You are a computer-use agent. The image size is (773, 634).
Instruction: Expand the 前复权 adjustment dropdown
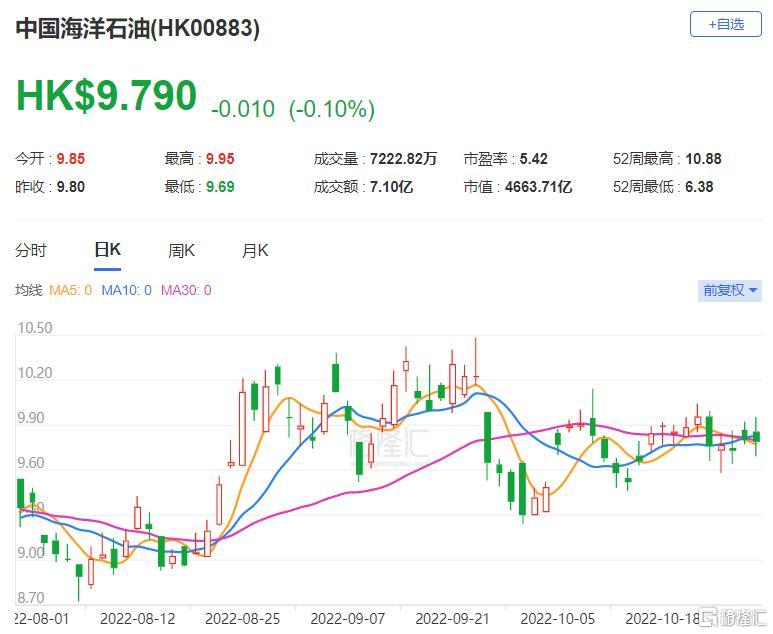tap(730, 290)
